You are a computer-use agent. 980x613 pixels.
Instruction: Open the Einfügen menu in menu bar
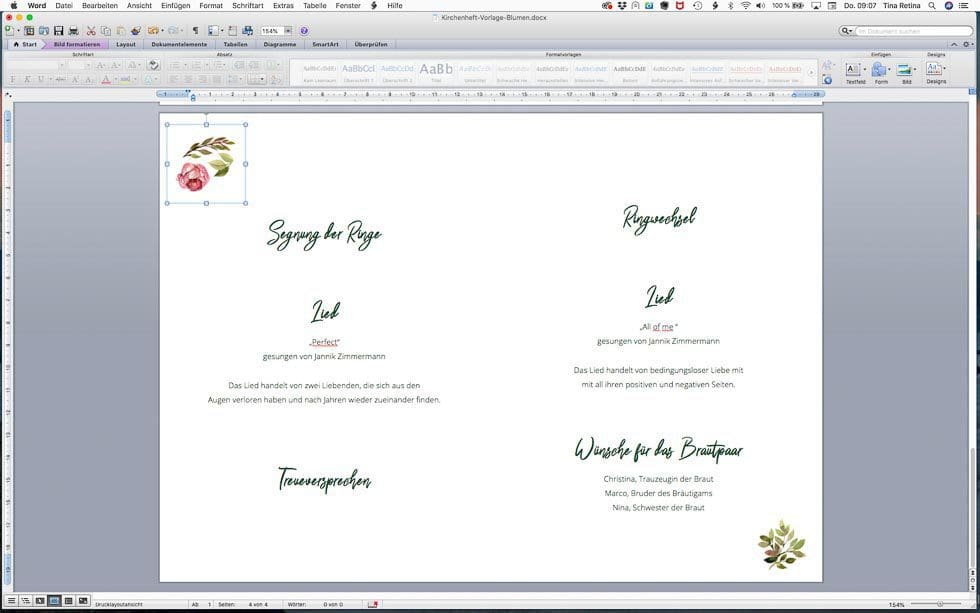coord(175,6)
